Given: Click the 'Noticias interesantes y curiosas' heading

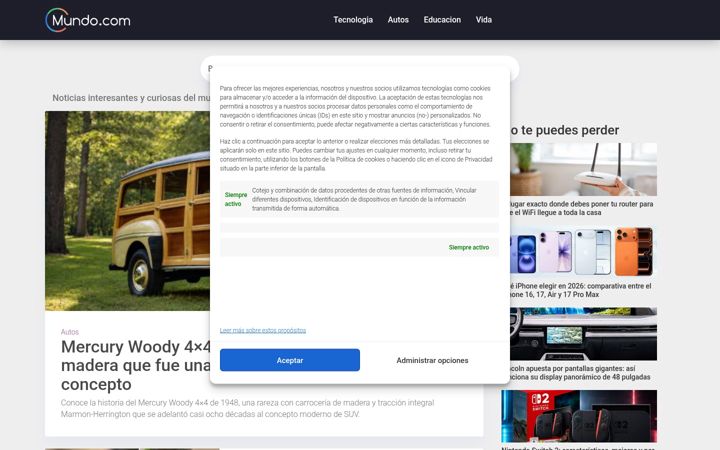Looking at the screenshot, I should click(131, 98).
